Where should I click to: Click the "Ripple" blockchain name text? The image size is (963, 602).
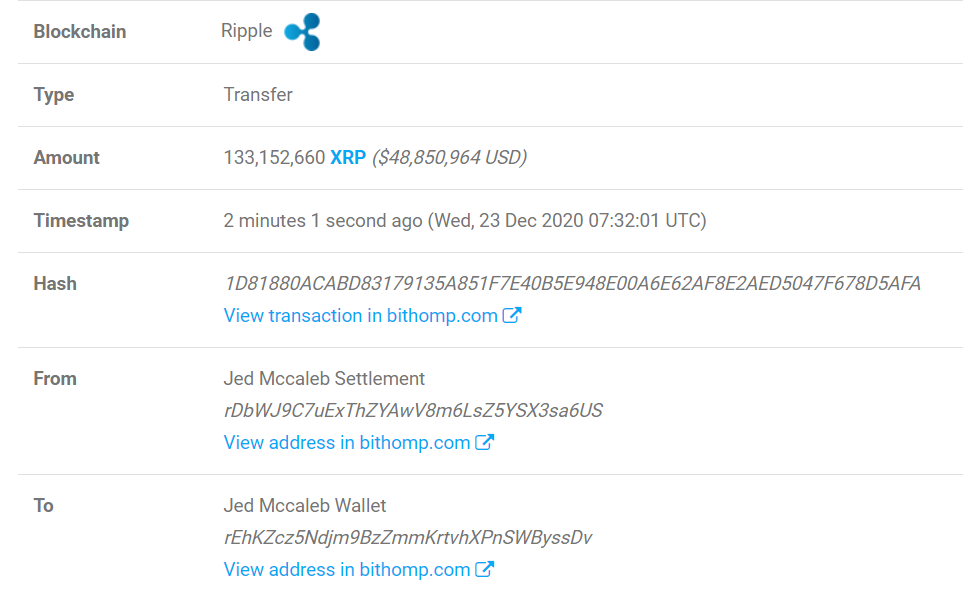click(x=247, y=31)
